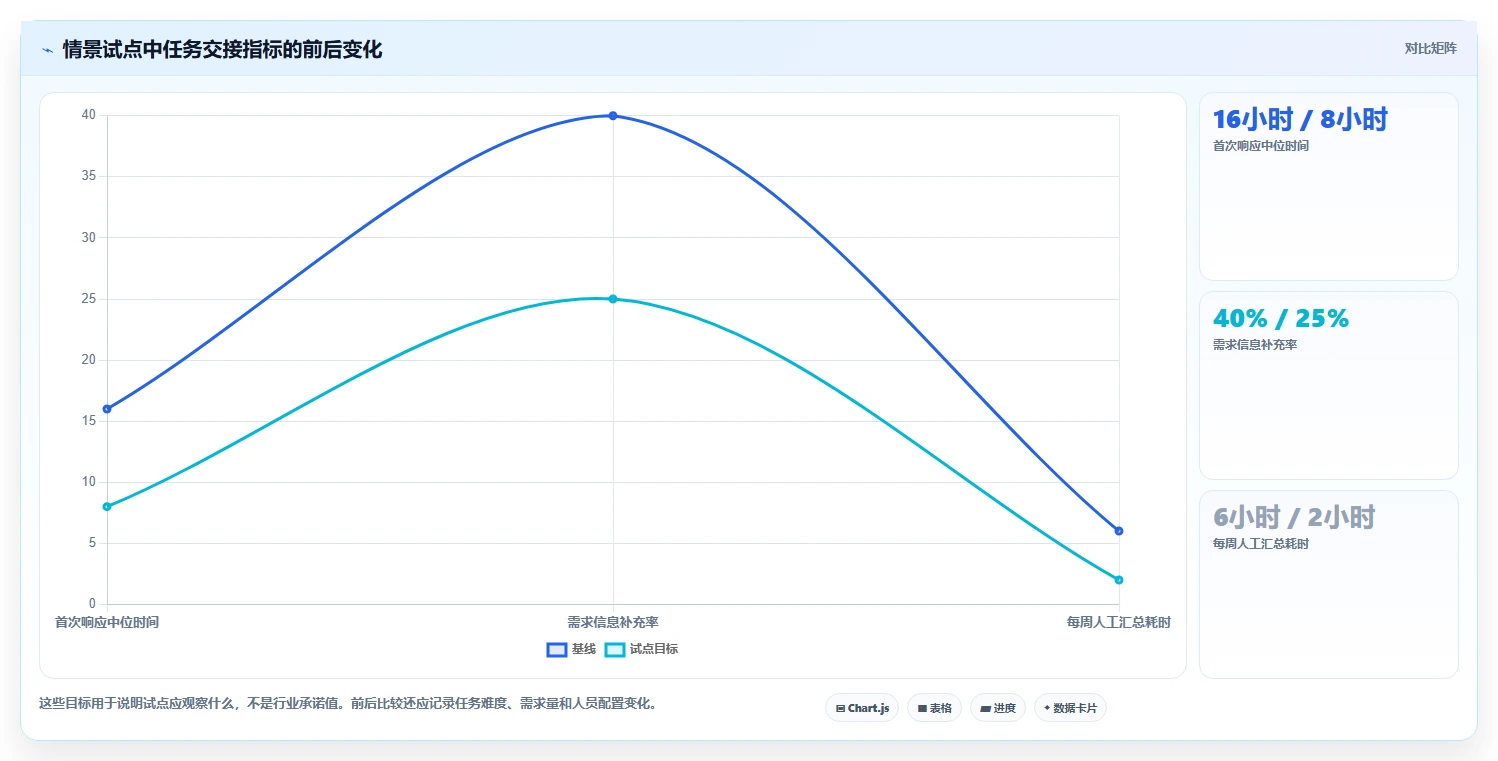
Task: Click the 每周人工汇总耗时 x-axis label
Action: tap(1119, 622)
